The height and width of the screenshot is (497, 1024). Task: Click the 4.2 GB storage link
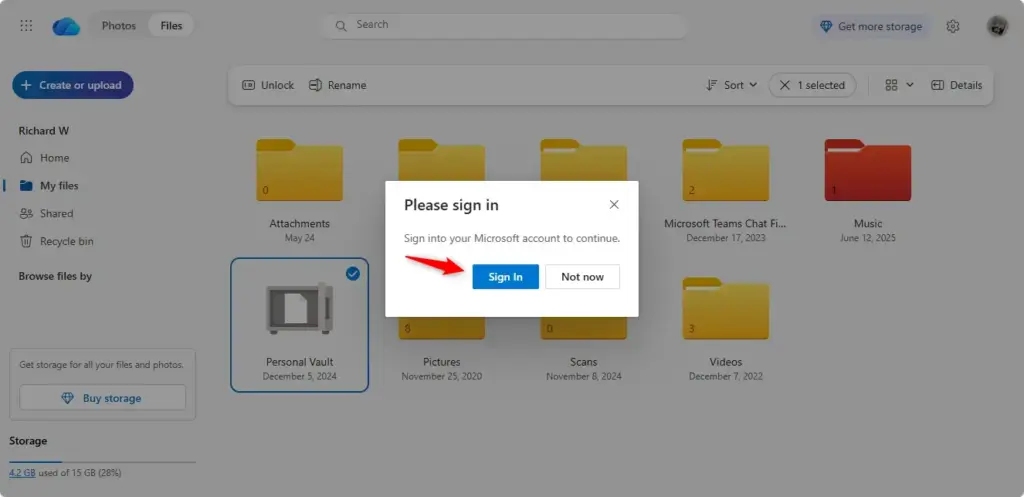click(x=22, y=472)
